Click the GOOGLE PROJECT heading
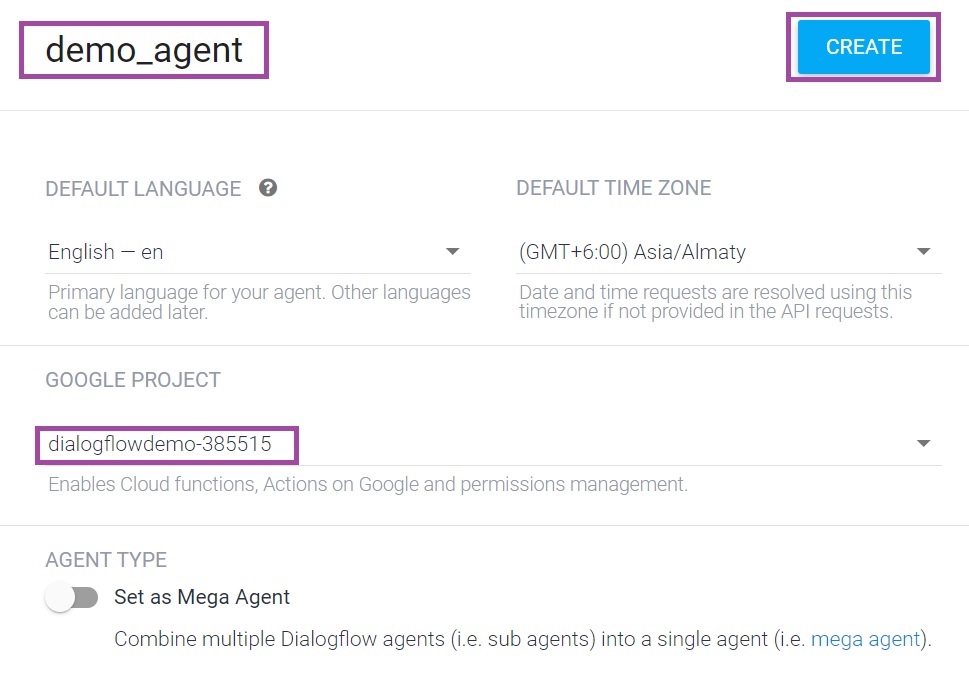Screen dimensions: 969x685 point(133,380)
